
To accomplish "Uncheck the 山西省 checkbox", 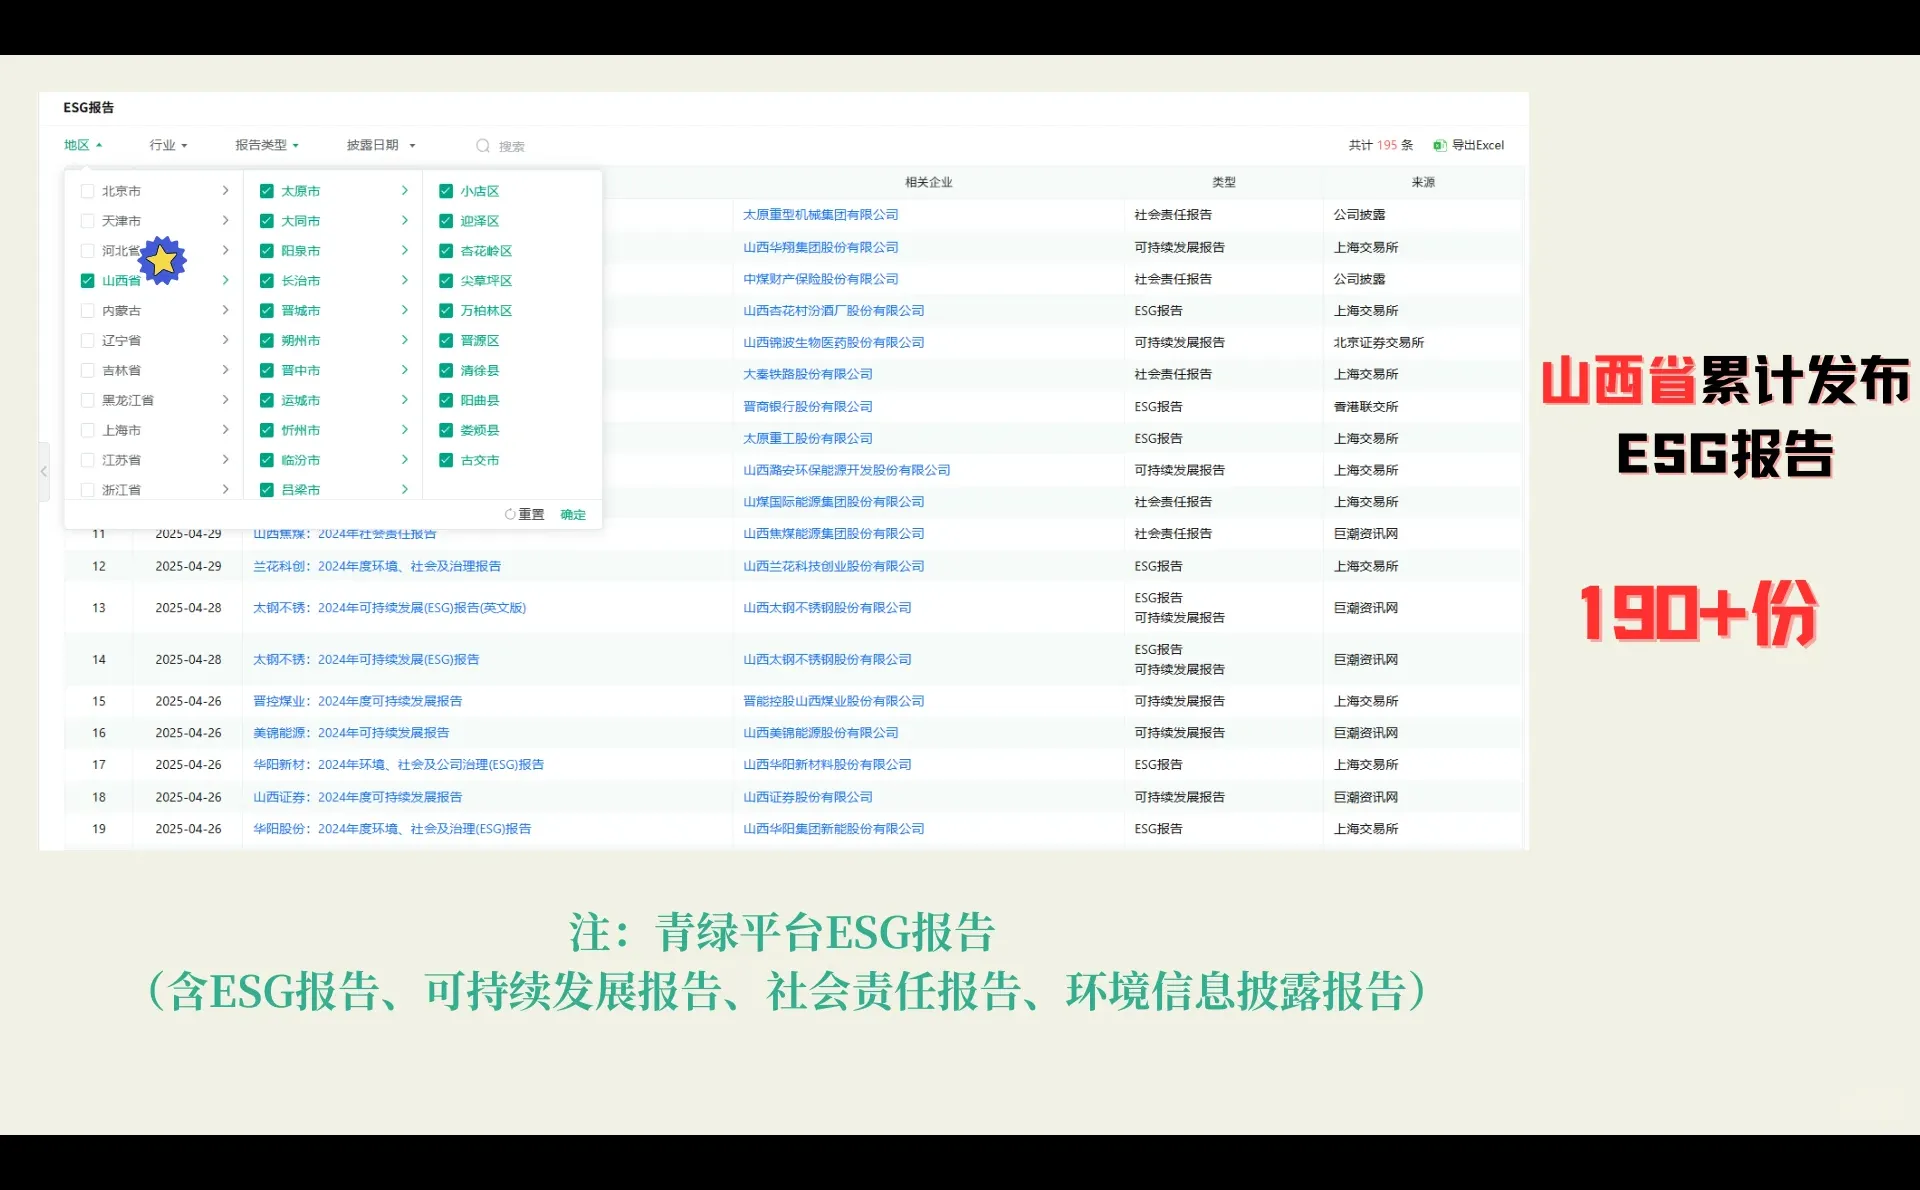I will tap(88, 280).
